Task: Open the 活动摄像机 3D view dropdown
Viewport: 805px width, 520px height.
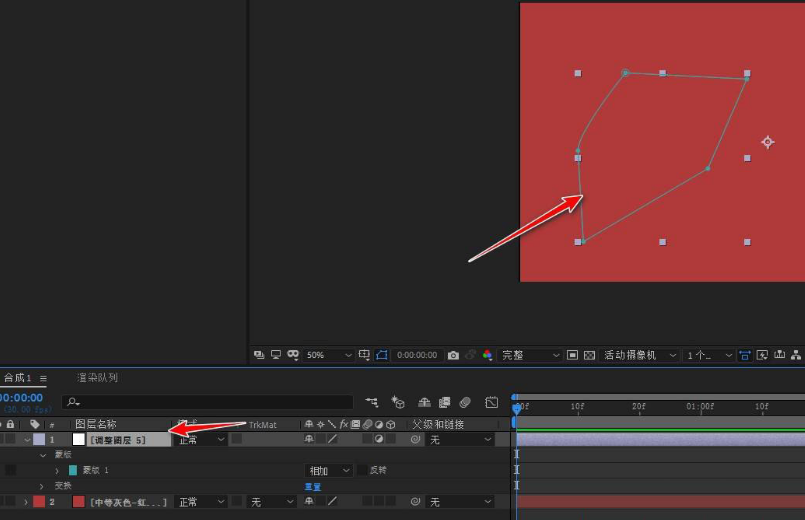Action: pos(640,355)
